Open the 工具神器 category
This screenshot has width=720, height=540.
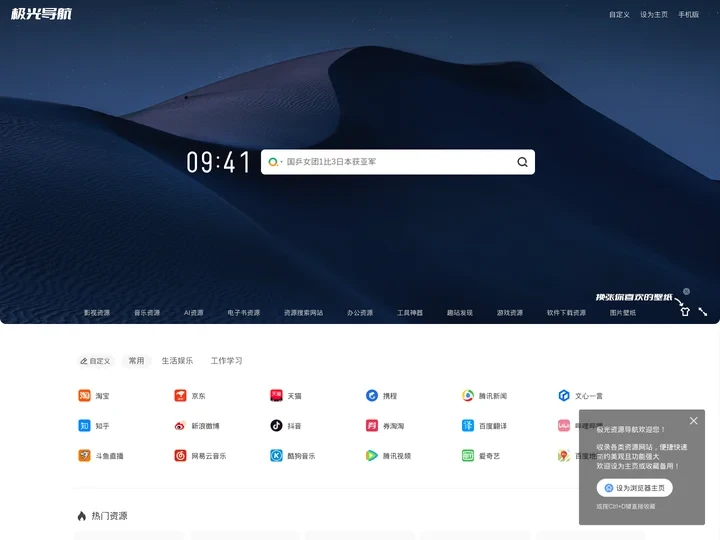[x=410, y=313]
